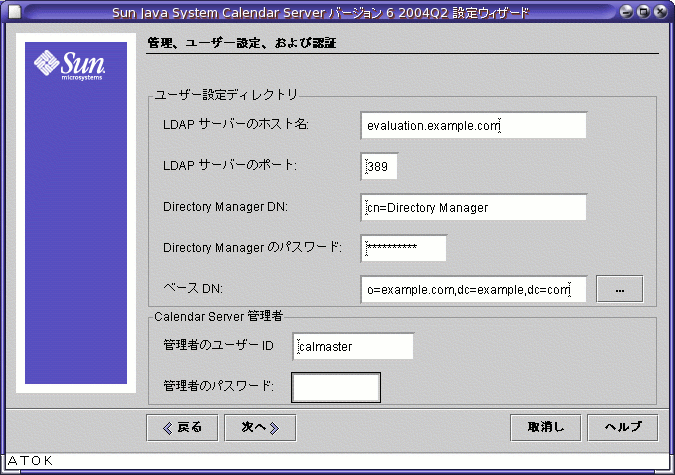The height and width of the screenshot is (475, 675).
Task: Click the 'LDAP サーバーのホスト名:' label
Action: tap(236, 124)
